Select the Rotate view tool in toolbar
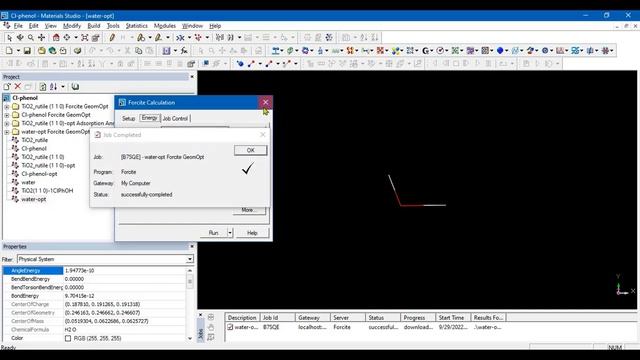 [20, 38]
